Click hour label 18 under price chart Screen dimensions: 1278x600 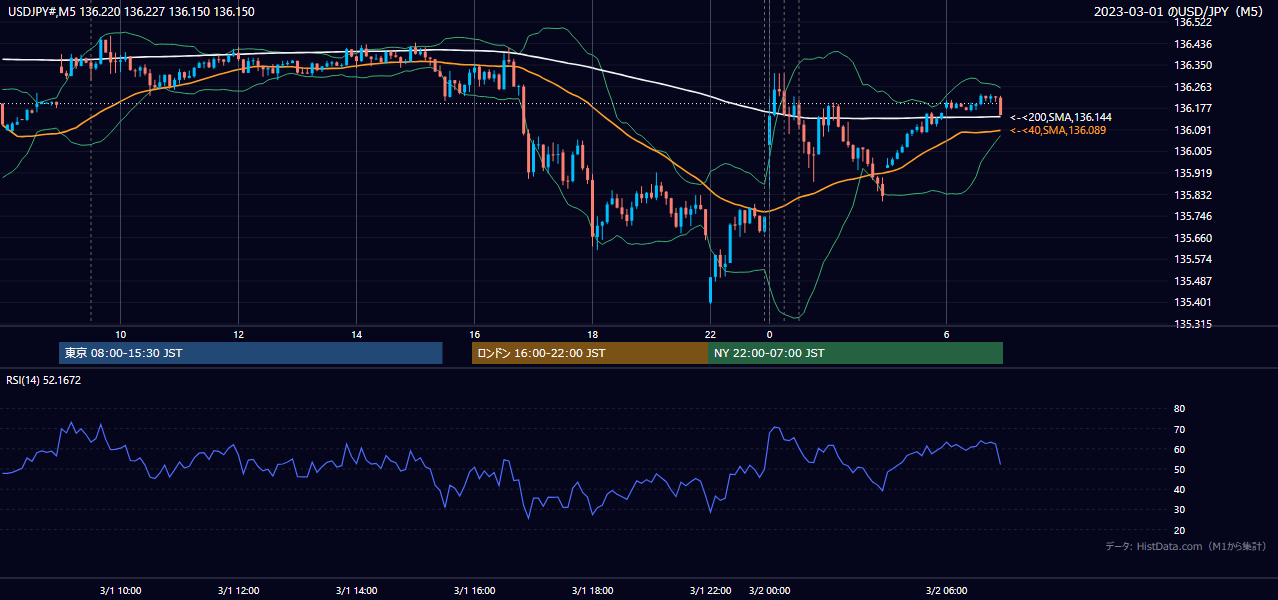(592, 334)
